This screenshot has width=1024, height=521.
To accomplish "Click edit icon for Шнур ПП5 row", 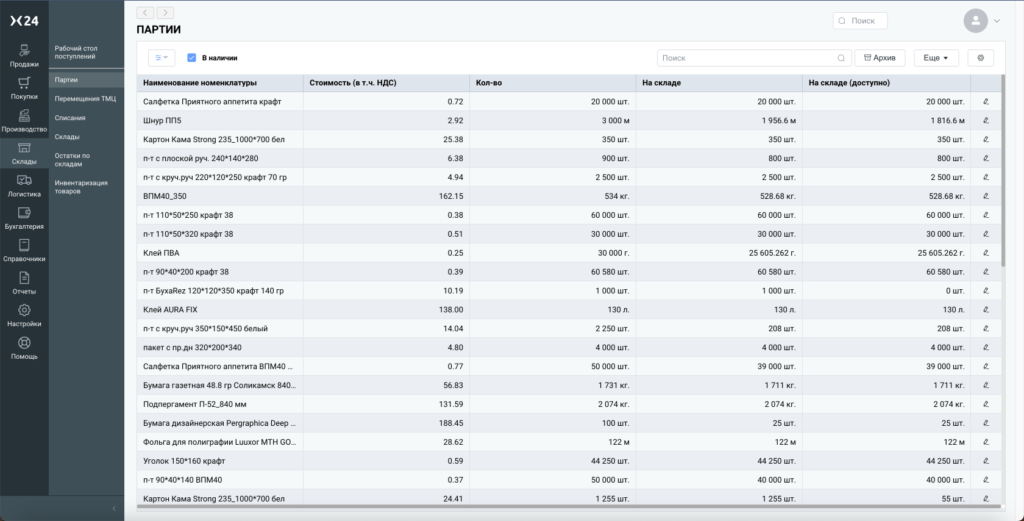I will point(985,120).
